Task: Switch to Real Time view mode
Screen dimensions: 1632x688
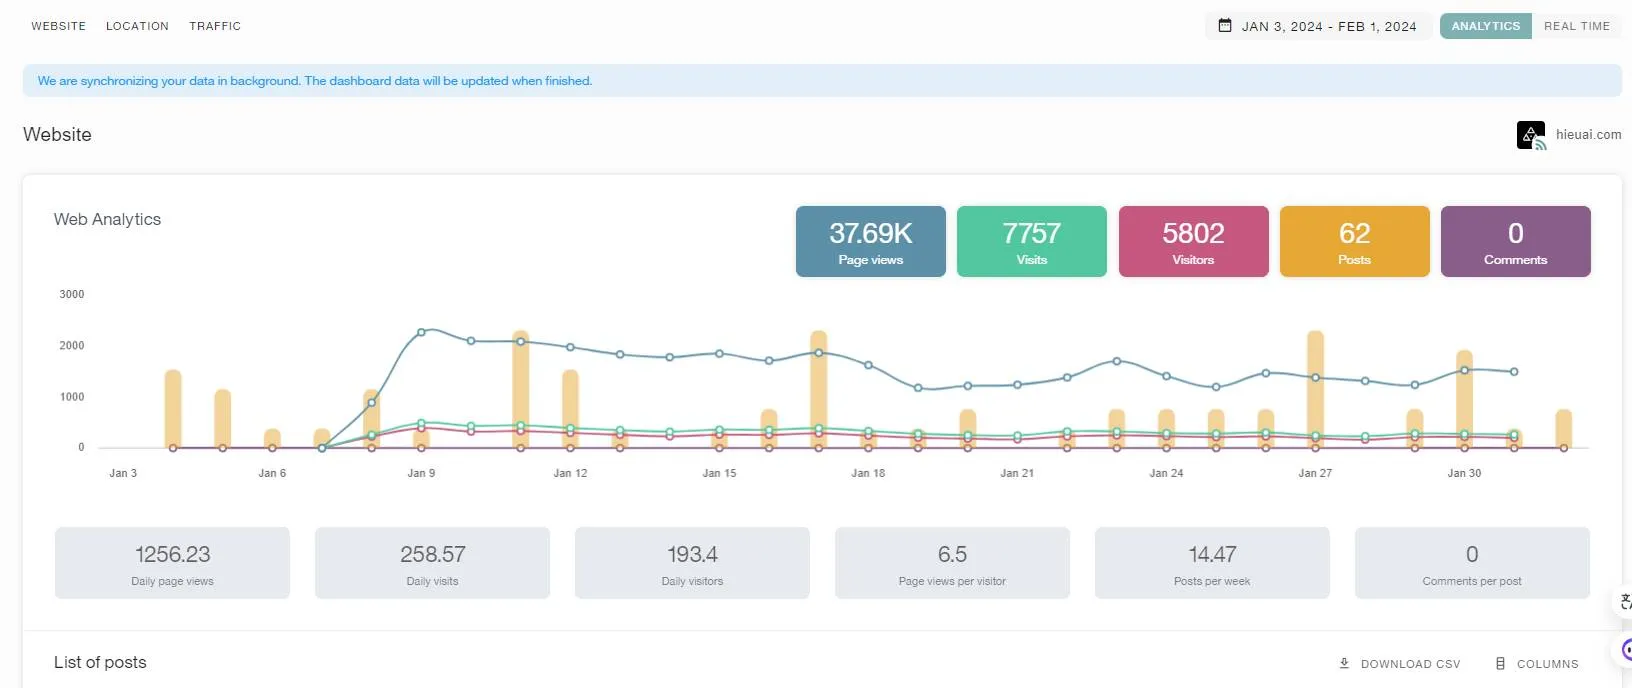Action: coord(1576,26)
